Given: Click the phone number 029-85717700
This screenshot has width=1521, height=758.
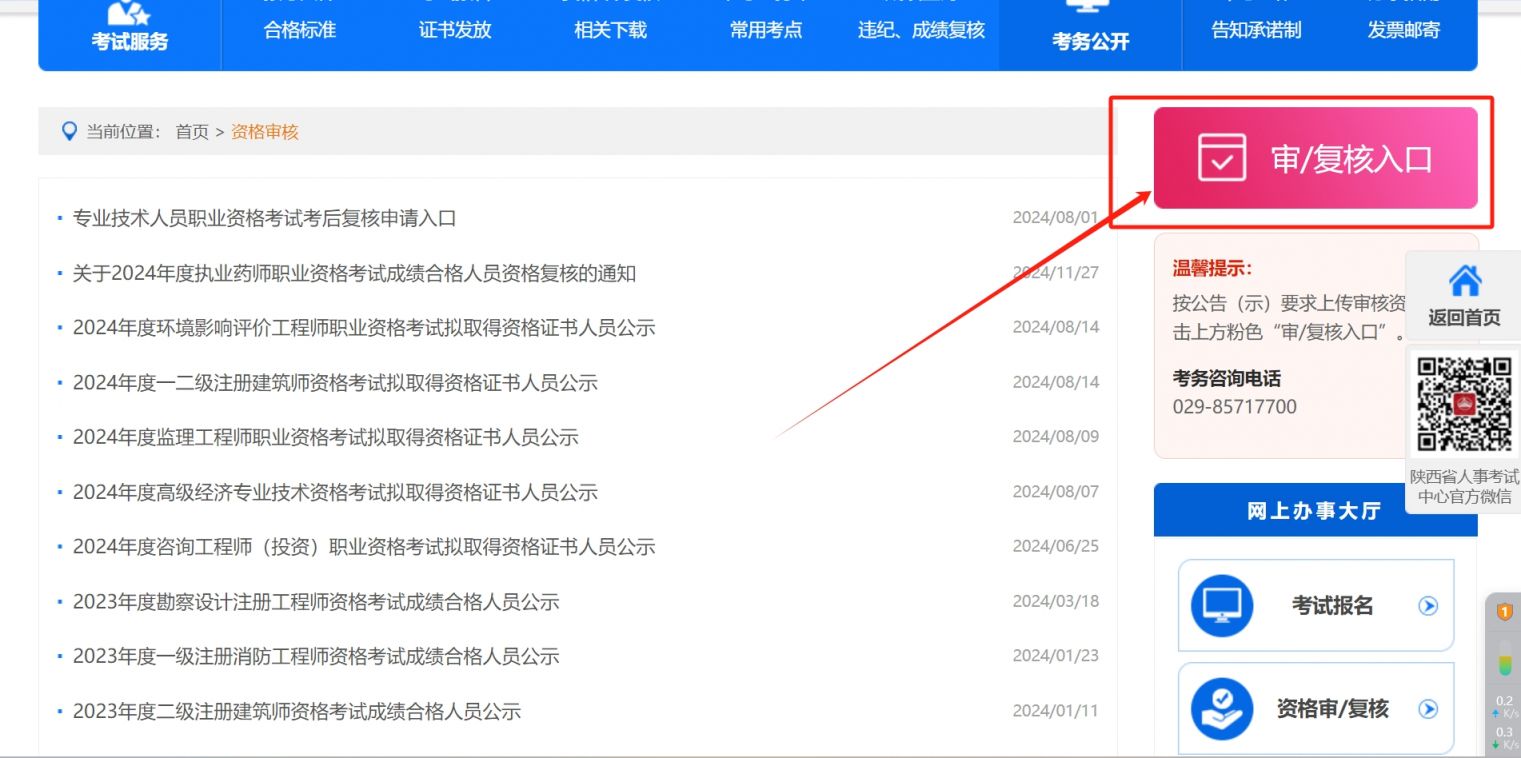Looking at the screenshot, I should coord(1234,407).
